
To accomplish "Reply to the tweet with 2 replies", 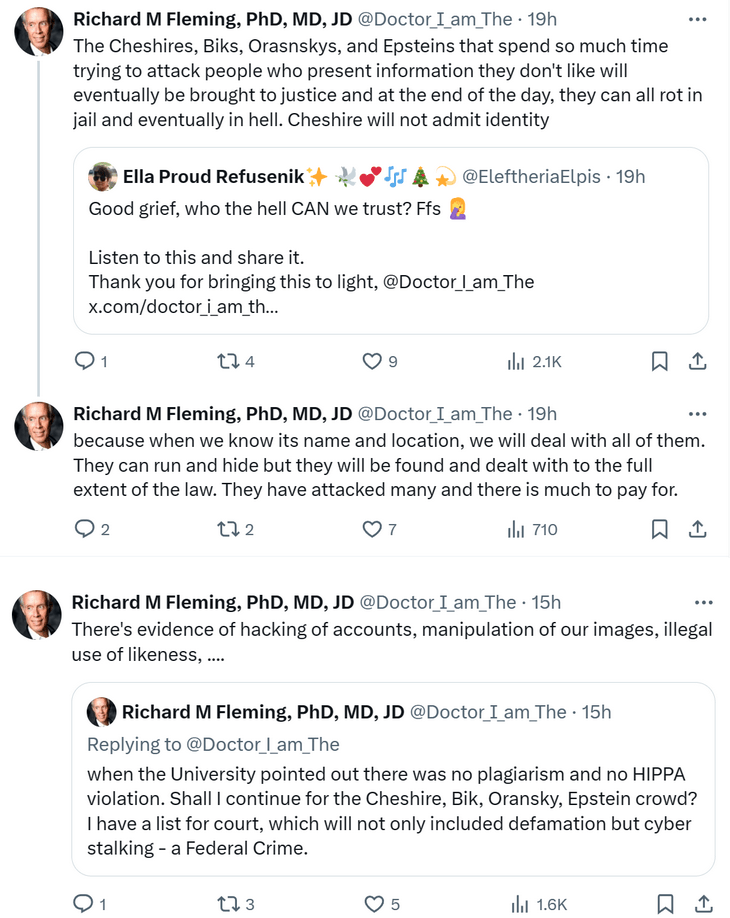I will 86,529.
